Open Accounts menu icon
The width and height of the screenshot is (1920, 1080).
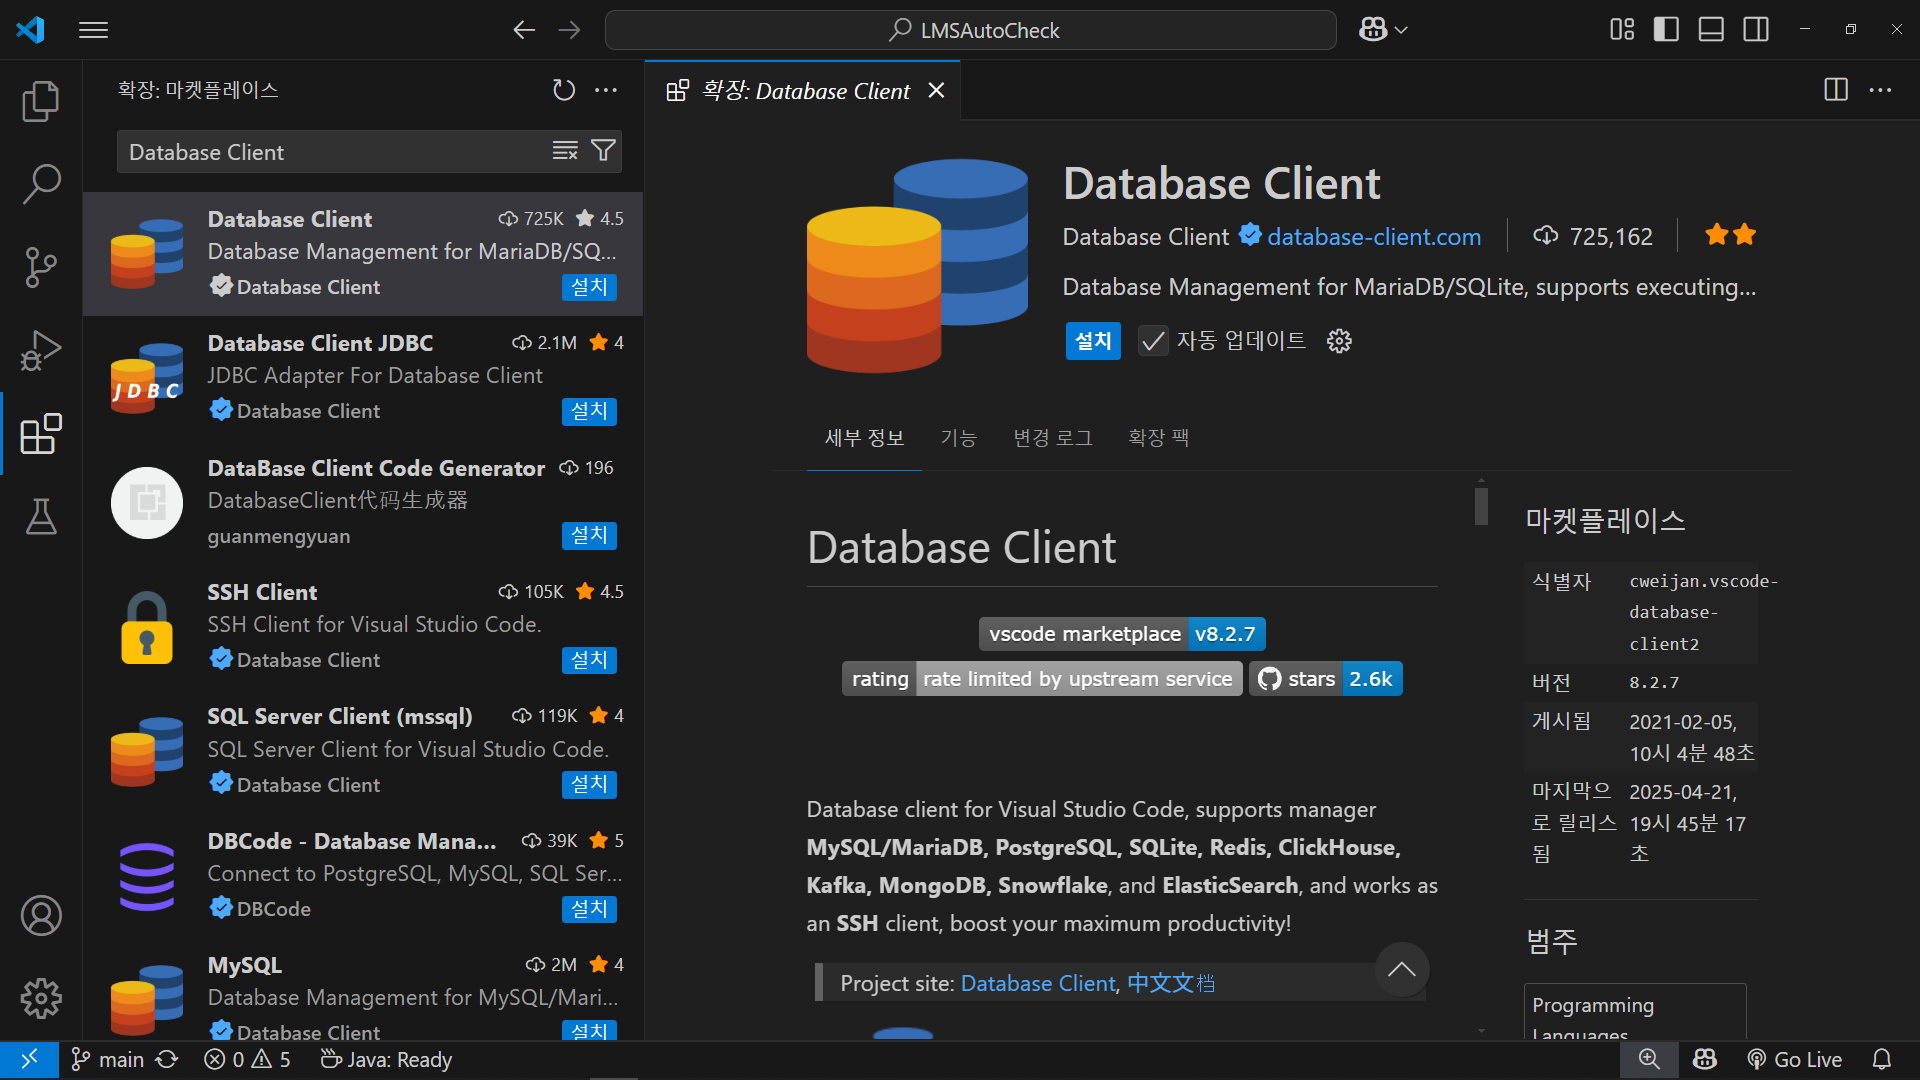[x=41, y=915]
